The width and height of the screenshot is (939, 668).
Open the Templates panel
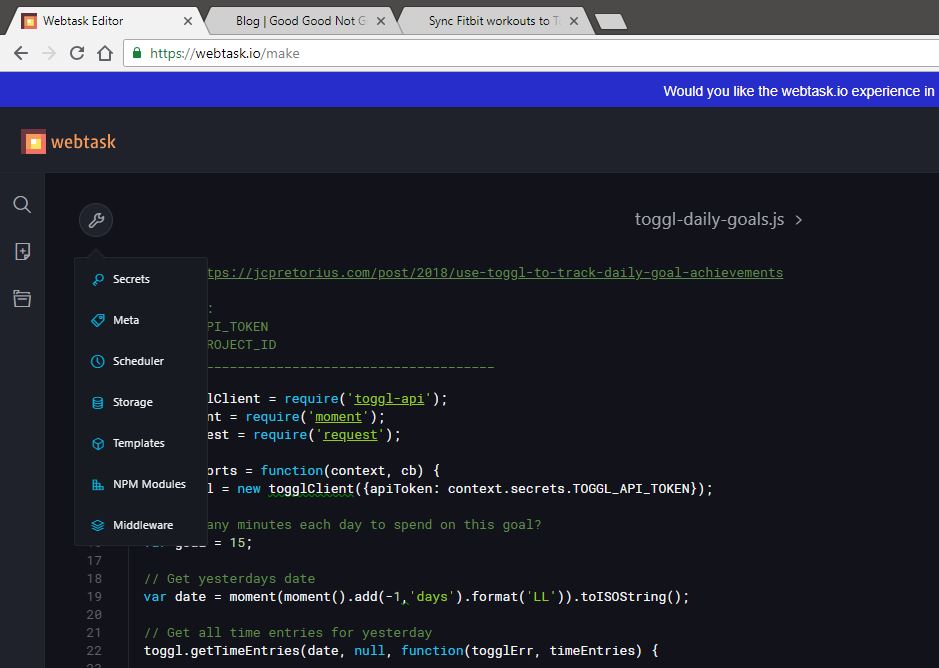[138, 442]
